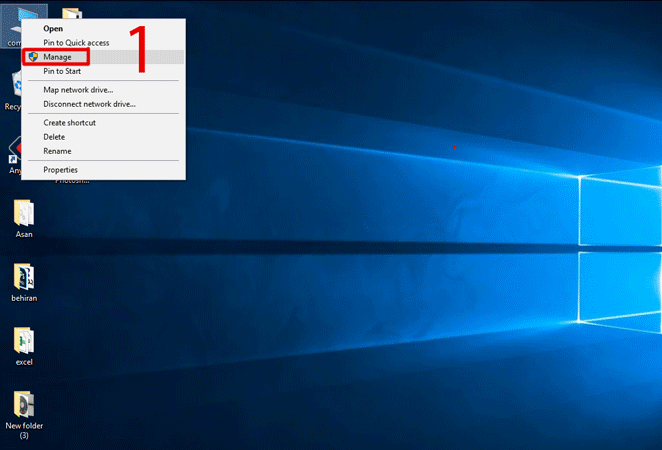The image size is (662, 450).
Task: Click the shield icon beside Manage
Action: [x=34, y=57]
